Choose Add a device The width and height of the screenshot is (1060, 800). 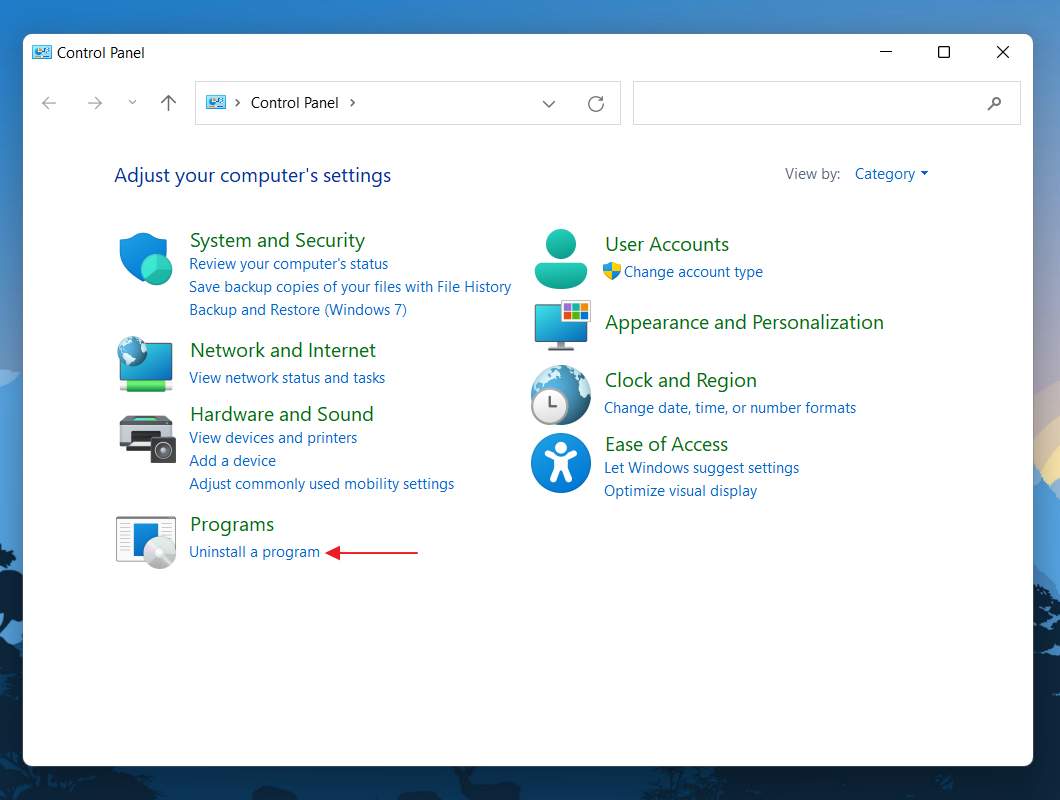point(233,461)
